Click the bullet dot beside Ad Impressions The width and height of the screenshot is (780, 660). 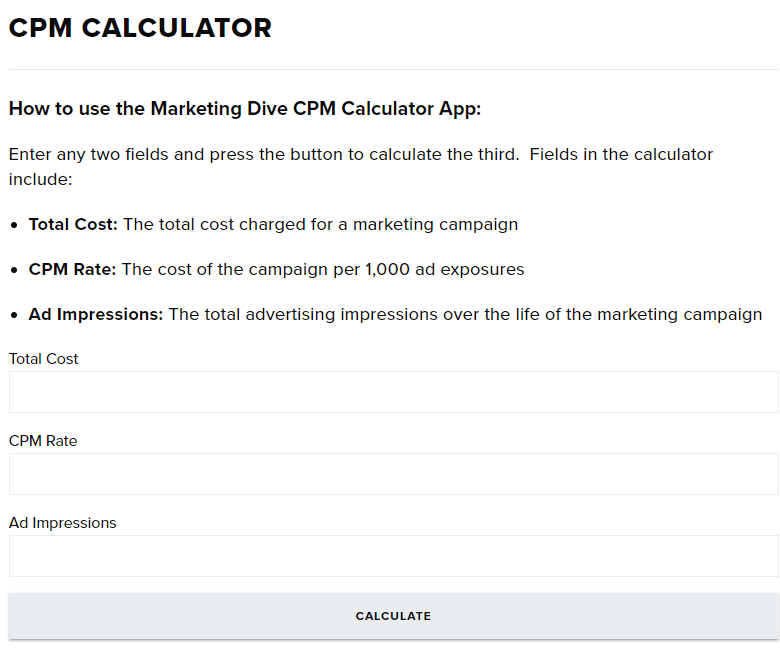14,315
